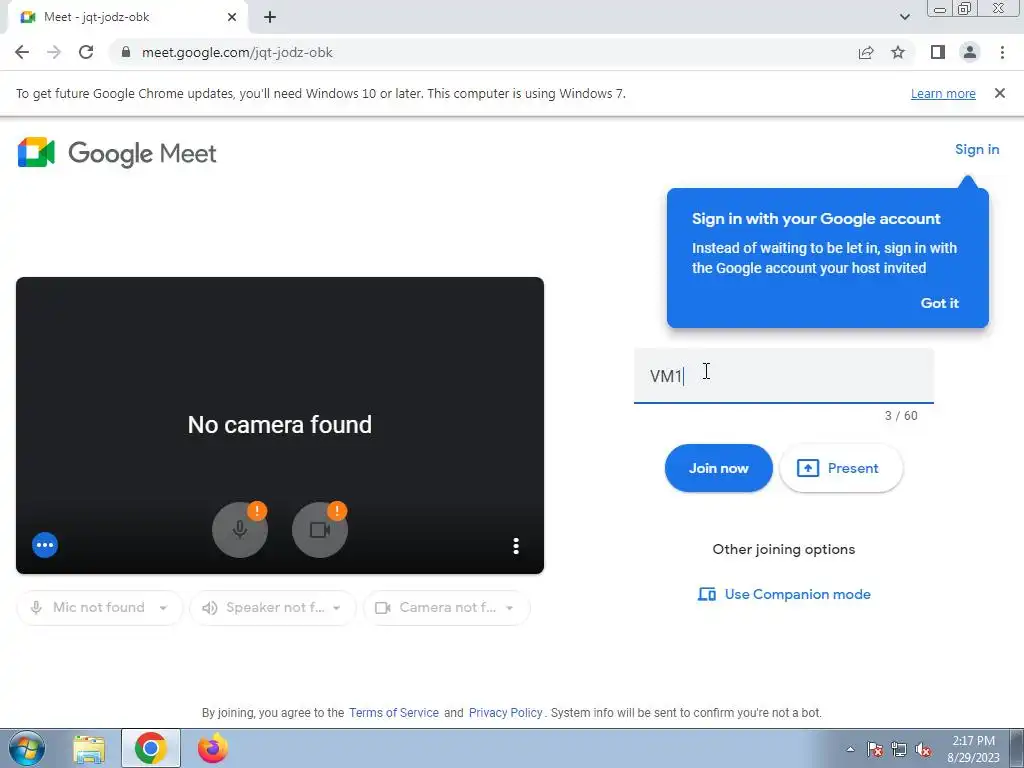The width and height of the screenshot is (1024, 768).
Task: Toggle the microphone button in the preview
Action: tap(240, 530)
